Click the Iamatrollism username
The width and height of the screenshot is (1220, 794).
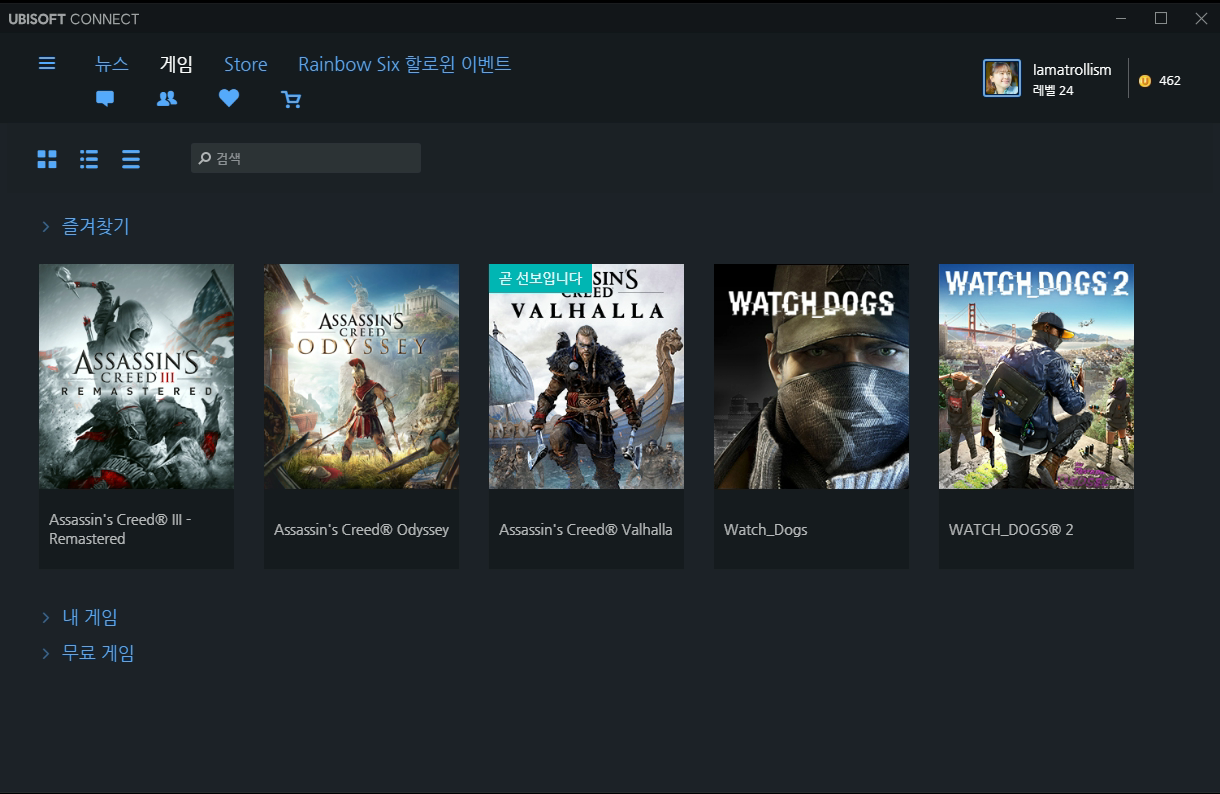(1072, 70)
